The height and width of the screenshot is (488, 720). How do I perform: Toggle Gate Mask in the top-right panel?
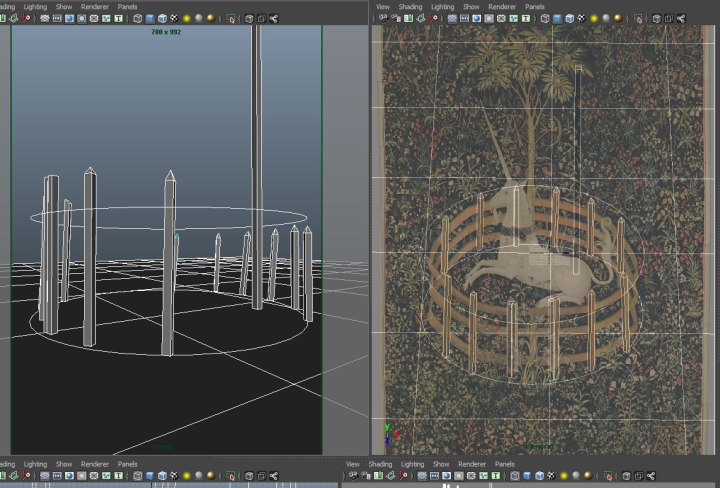[489, 18]
